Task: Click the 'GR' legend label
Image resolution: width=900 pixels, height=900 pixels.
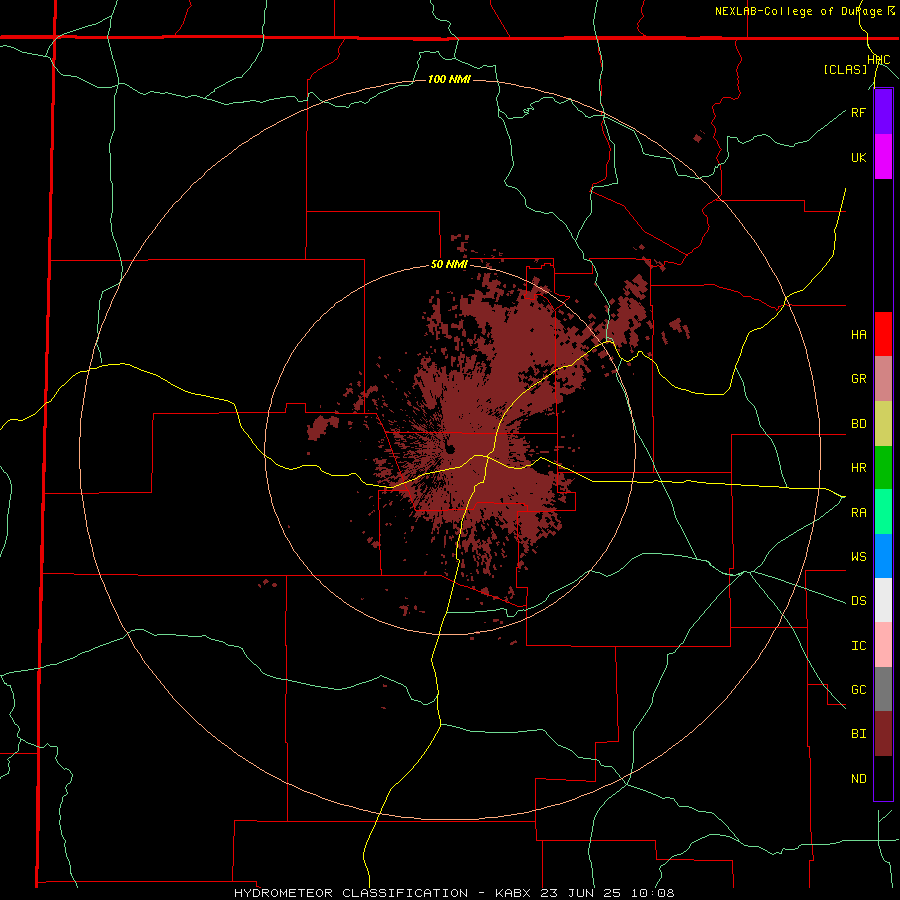Action: click(858, 379)
